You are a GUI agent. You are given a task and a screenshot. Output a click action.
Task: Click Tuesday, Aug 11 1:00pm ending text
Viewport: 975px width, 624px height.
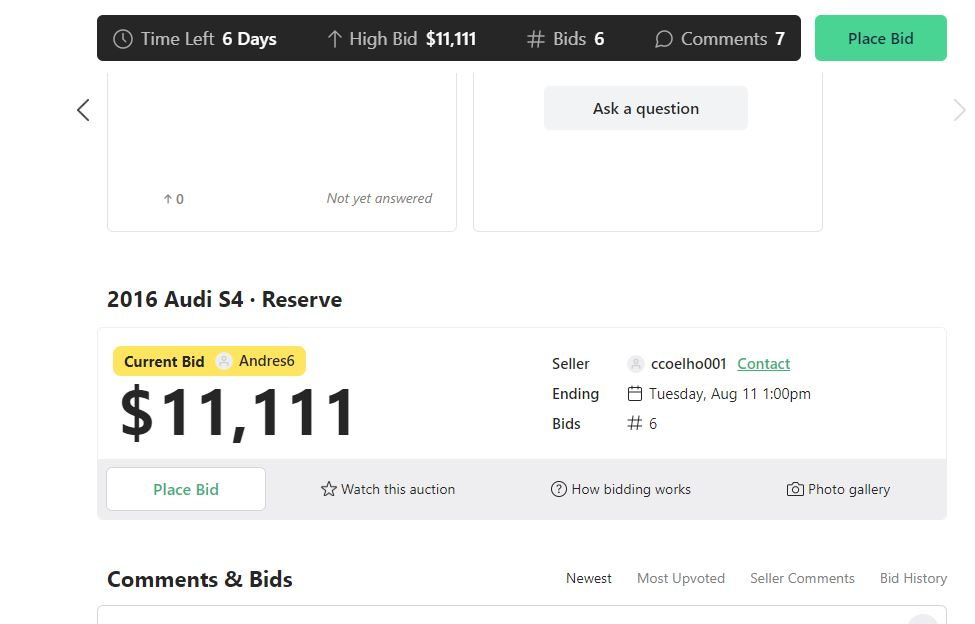[x=730, y=394]
